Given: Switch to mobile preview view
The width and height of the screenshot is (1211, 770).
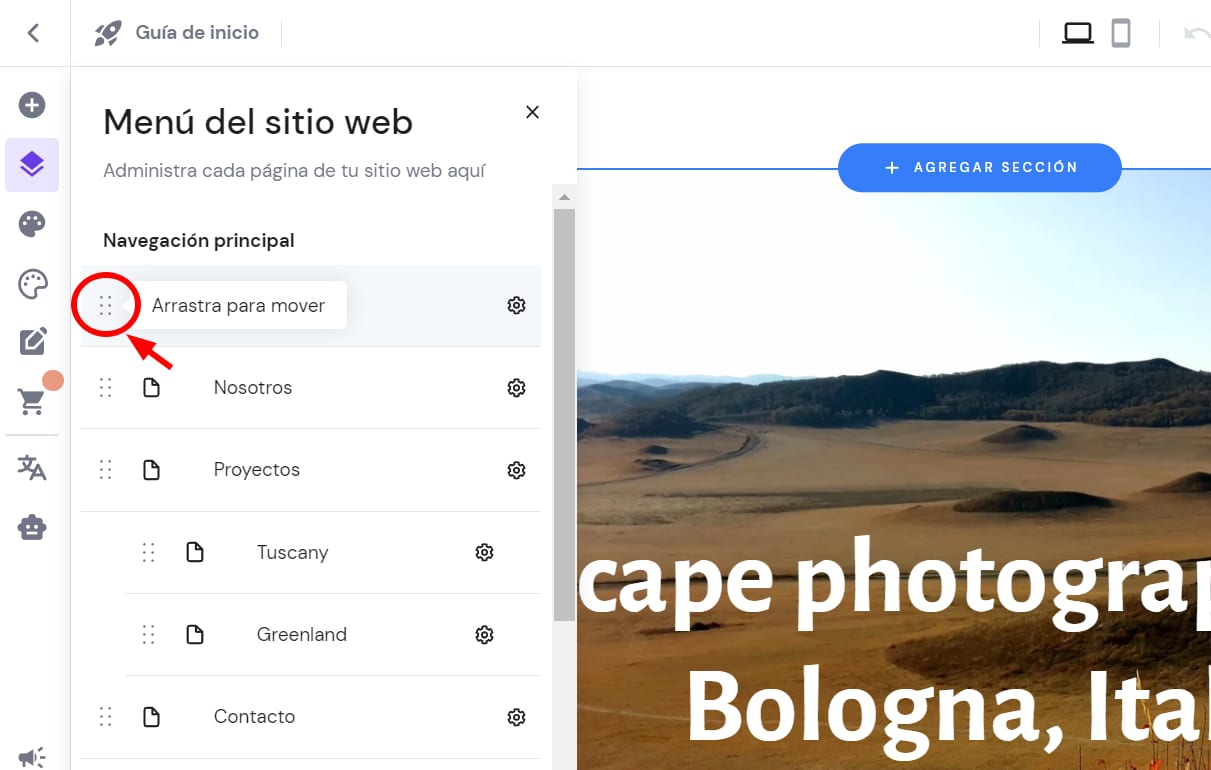Looking at the screenshot, I should (x=1121, y=33).
